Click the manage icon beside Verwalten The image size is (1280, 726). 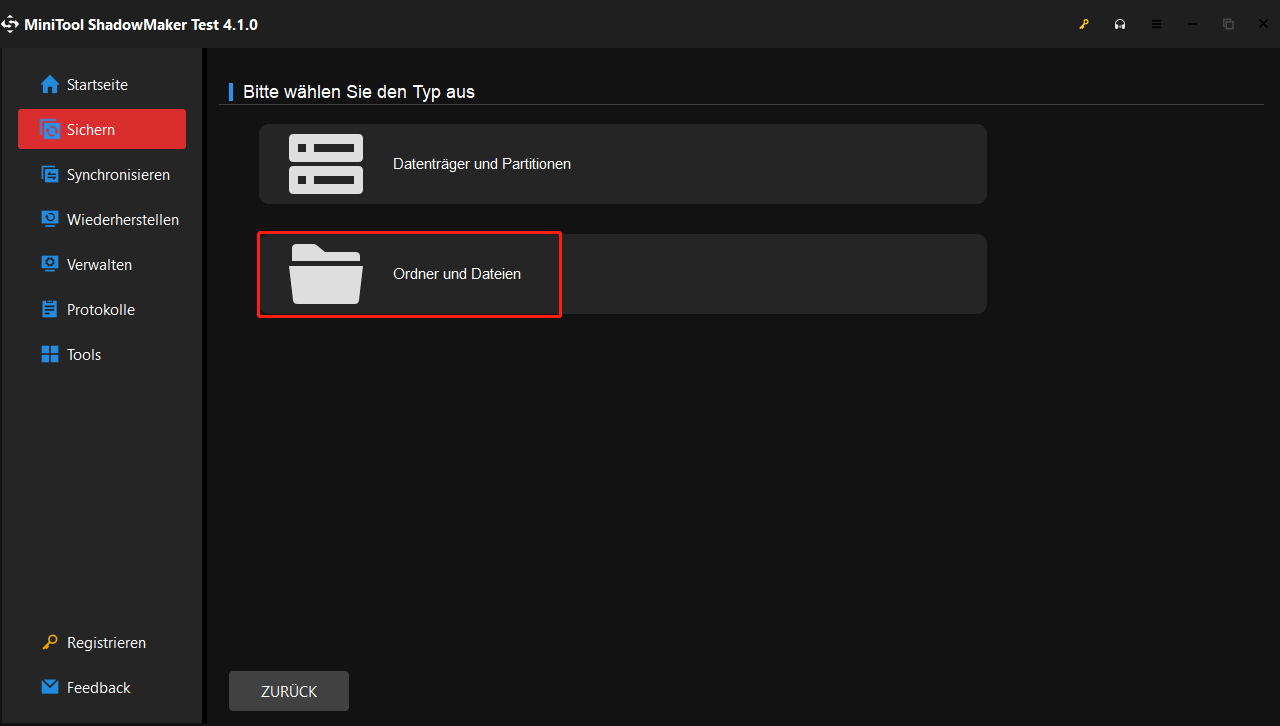tap(50, 264)
